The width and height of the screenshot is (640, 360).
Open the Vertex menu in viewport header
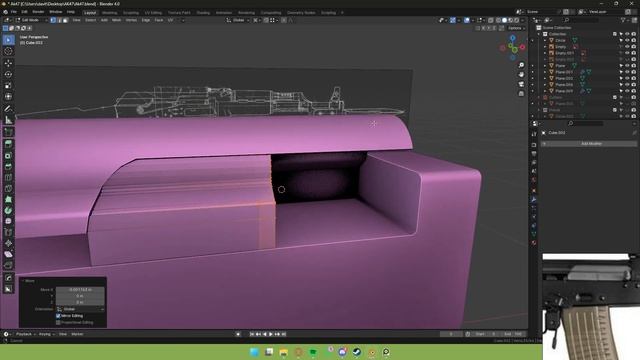[131, 20]
